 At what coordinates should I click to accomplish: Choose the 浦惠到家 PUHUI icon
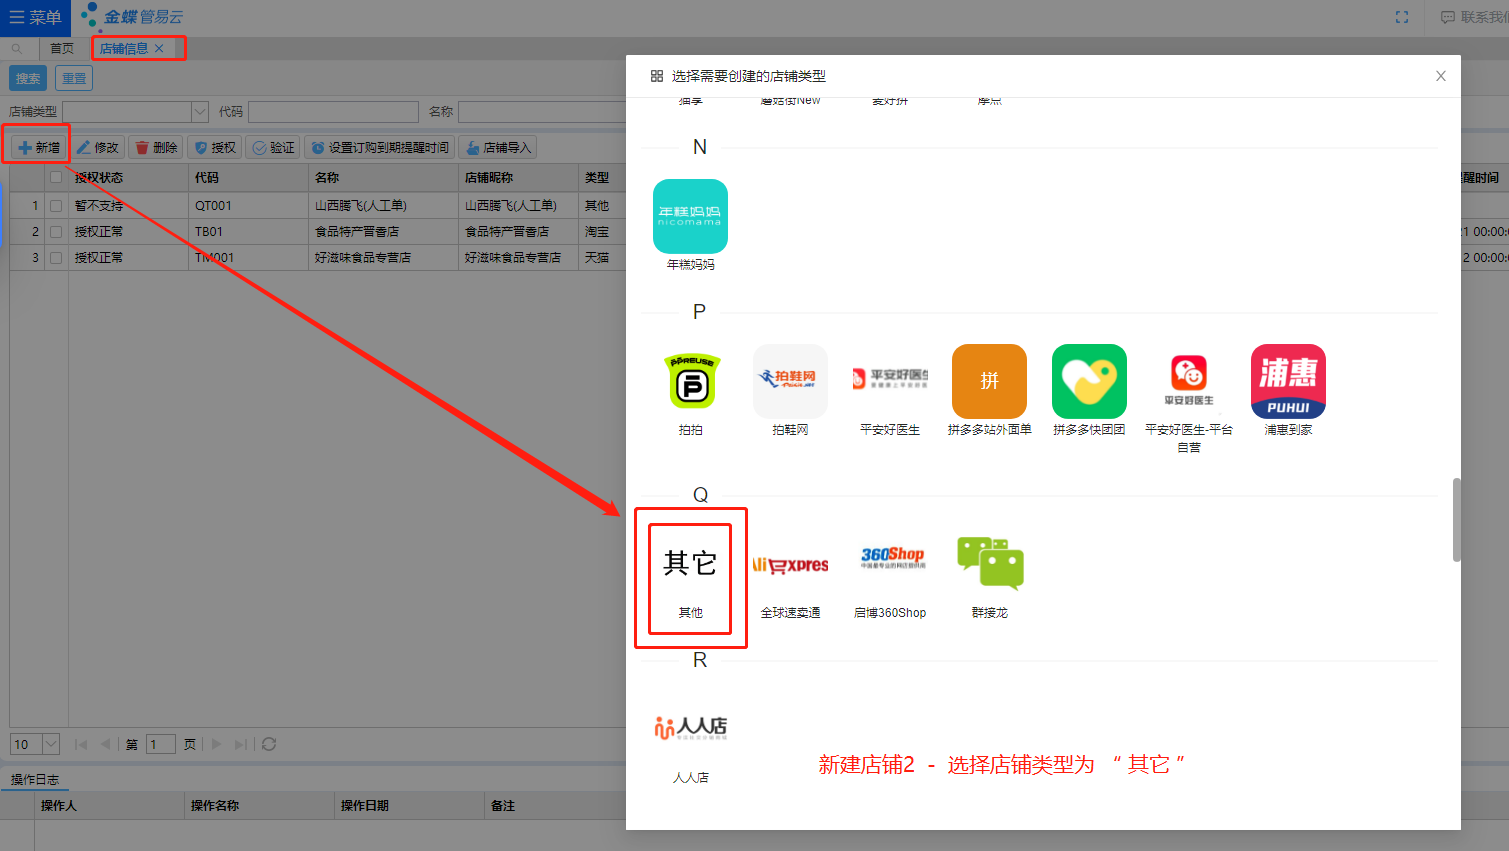pos(1288,381)
